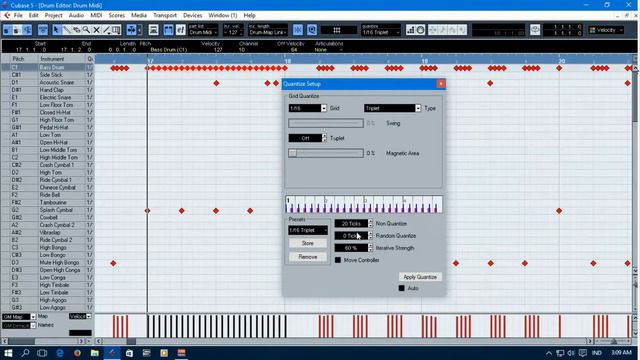Image resolution: width=640 pixels, height=360 pixels.
Task: Select the Drumstick tool
Action: (x=67, y=30)
